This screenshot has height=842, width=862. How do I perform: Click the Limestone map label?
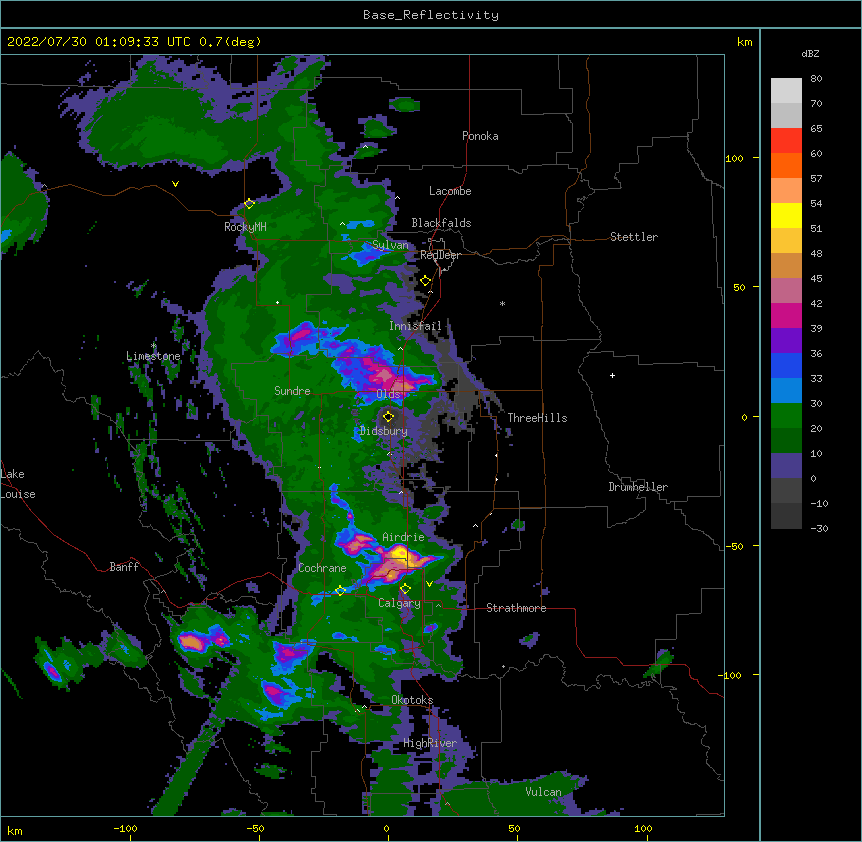(153, 356)
